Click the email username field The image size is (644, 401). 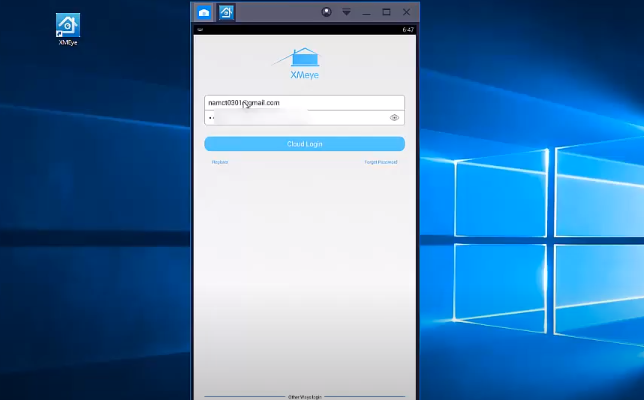(304, 103)
